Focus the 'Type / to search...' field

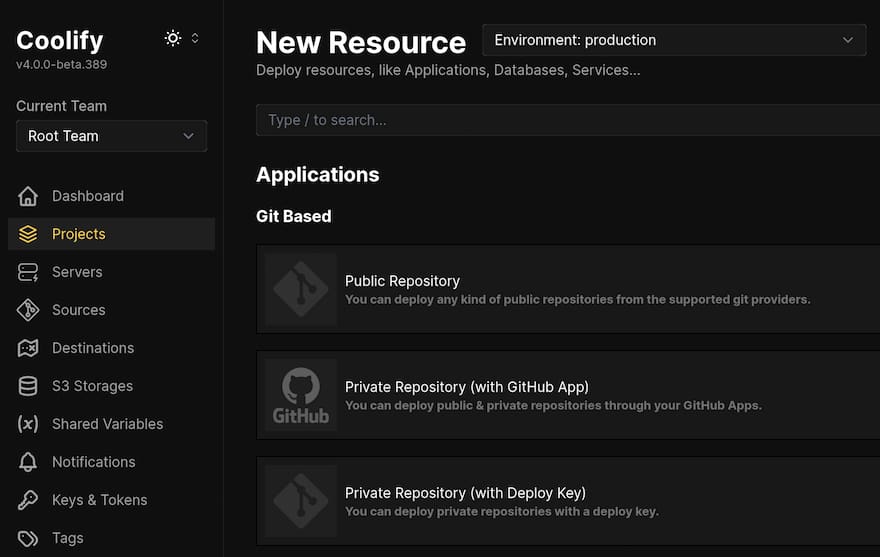(x=568, y=120)
